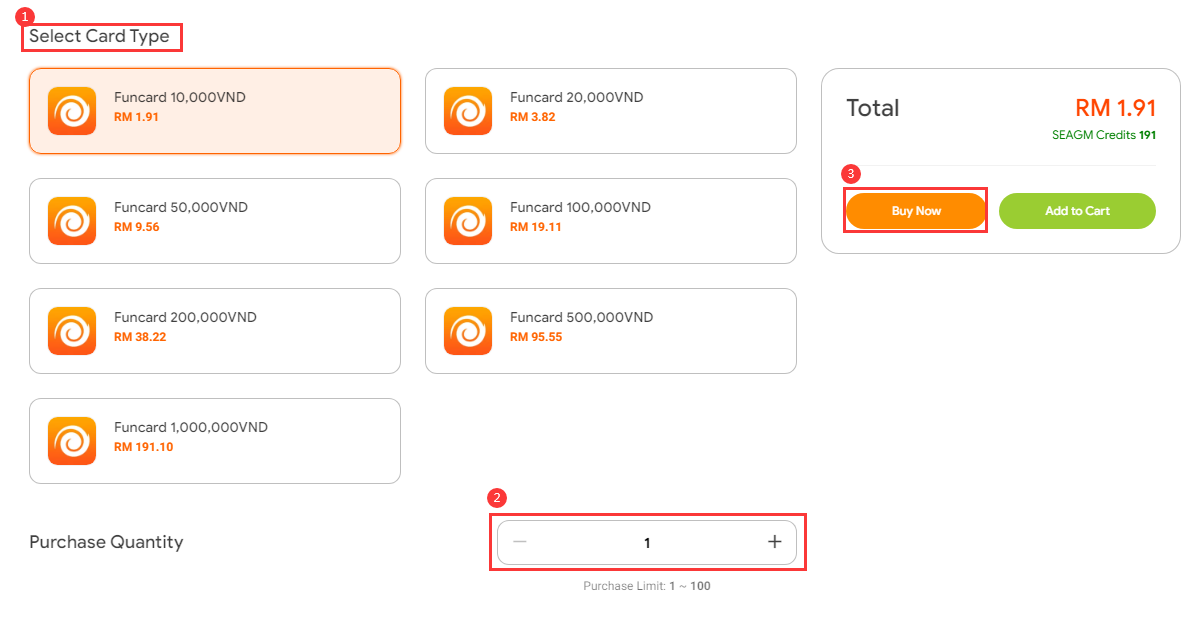Click the Funcard 20,000VND swirl icon
The height and width of the screenshot is (621, 1204).
[x=468, y=111]
